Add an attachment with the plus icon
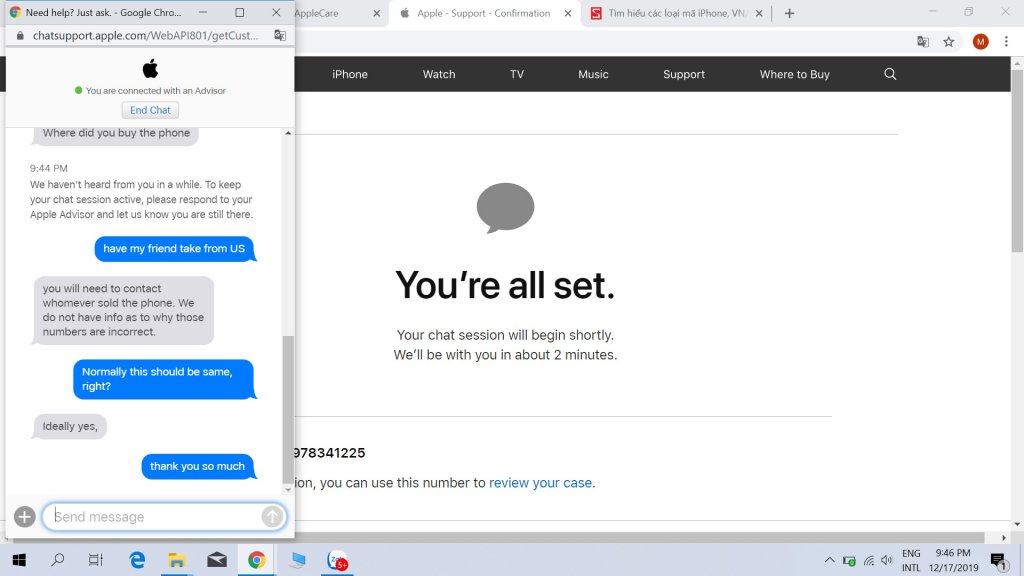The width and height of the screenshot is (1024, 576). tap(24, 517)
